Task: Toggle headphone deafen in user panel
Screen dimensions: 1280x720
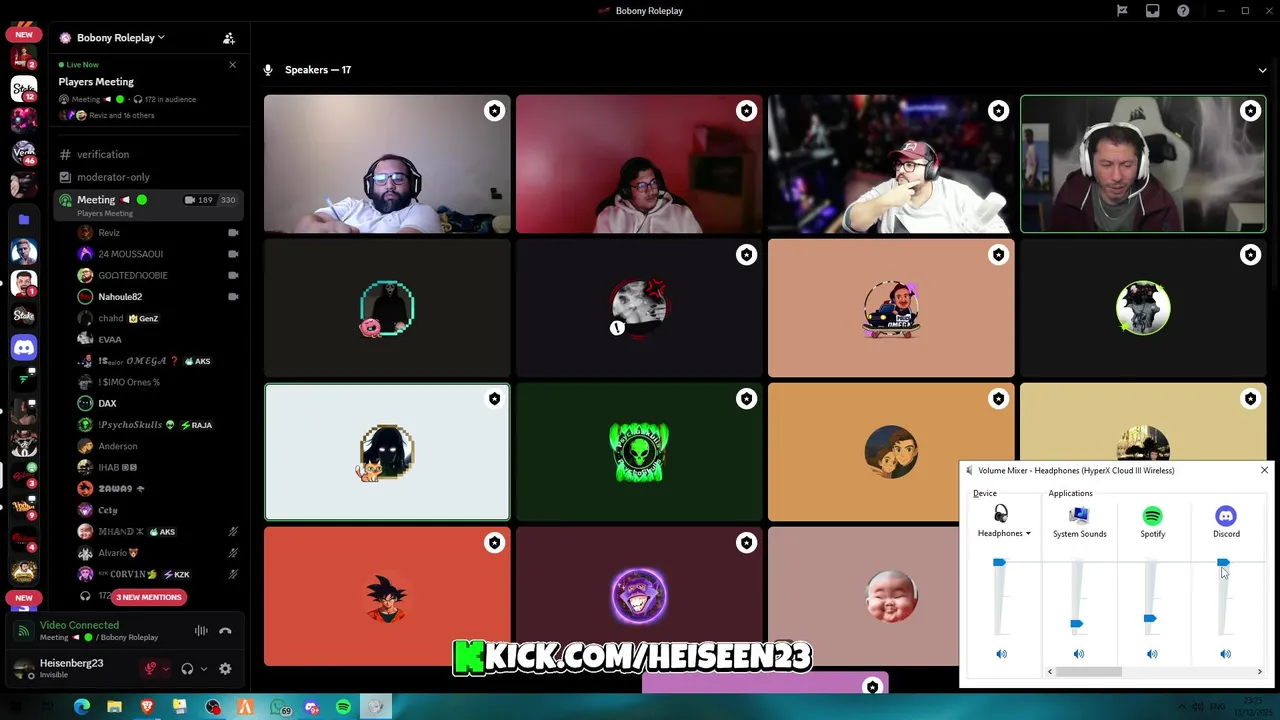Action: [187, 669]
